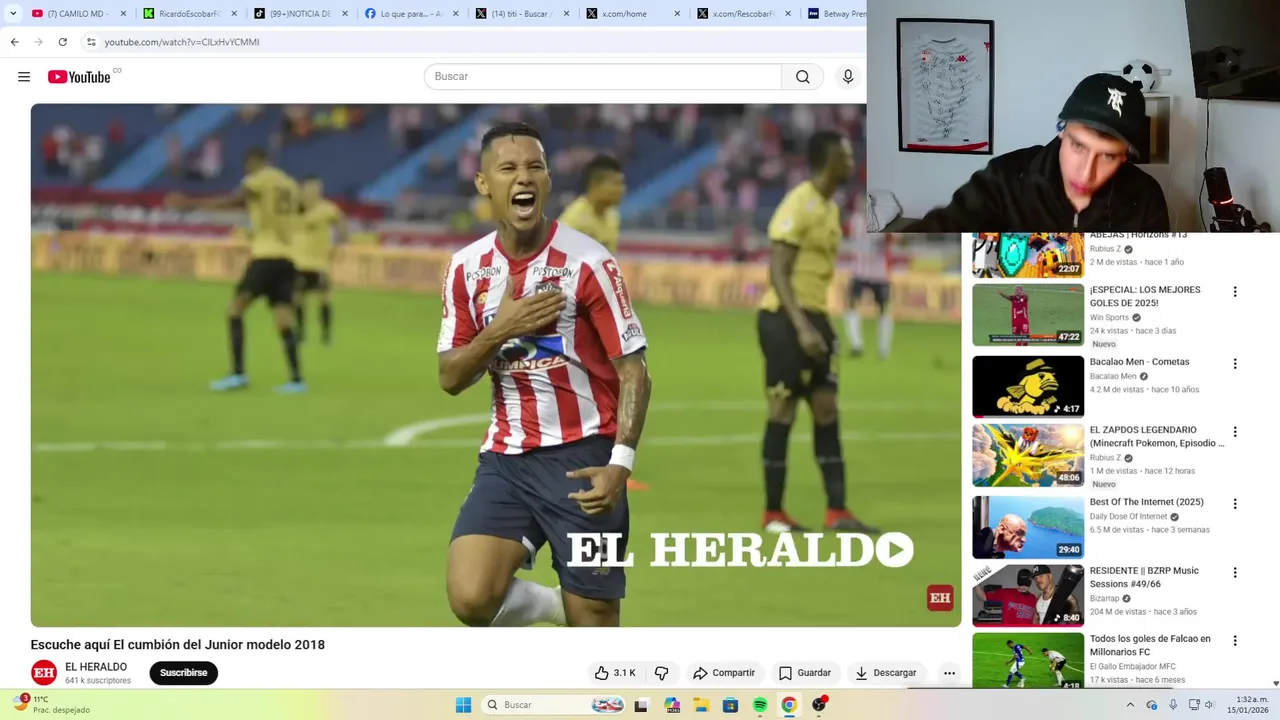Screen dimensions: 1280x720
Task: Open the EL HERALDO channel avatar
Action: click(x=44, y=673)
